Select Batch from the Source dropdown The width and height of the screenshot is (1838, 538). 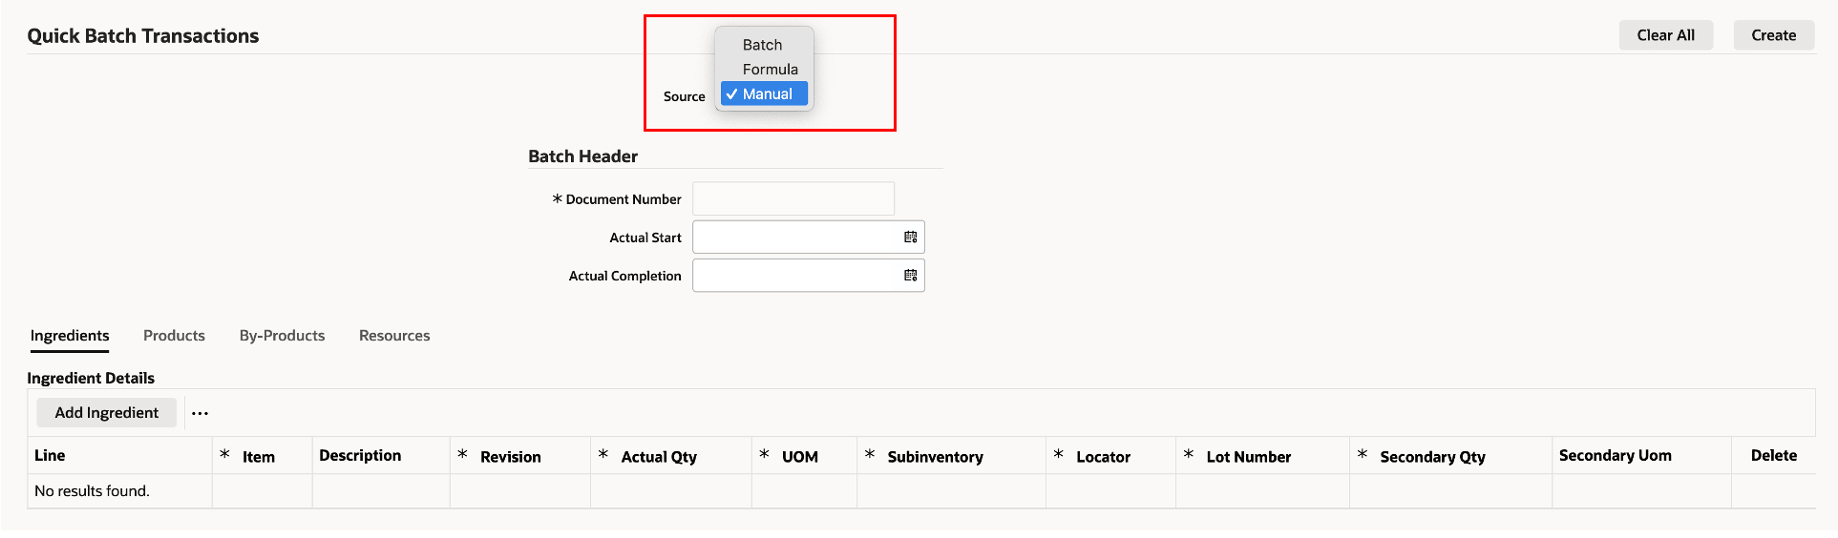762,45
